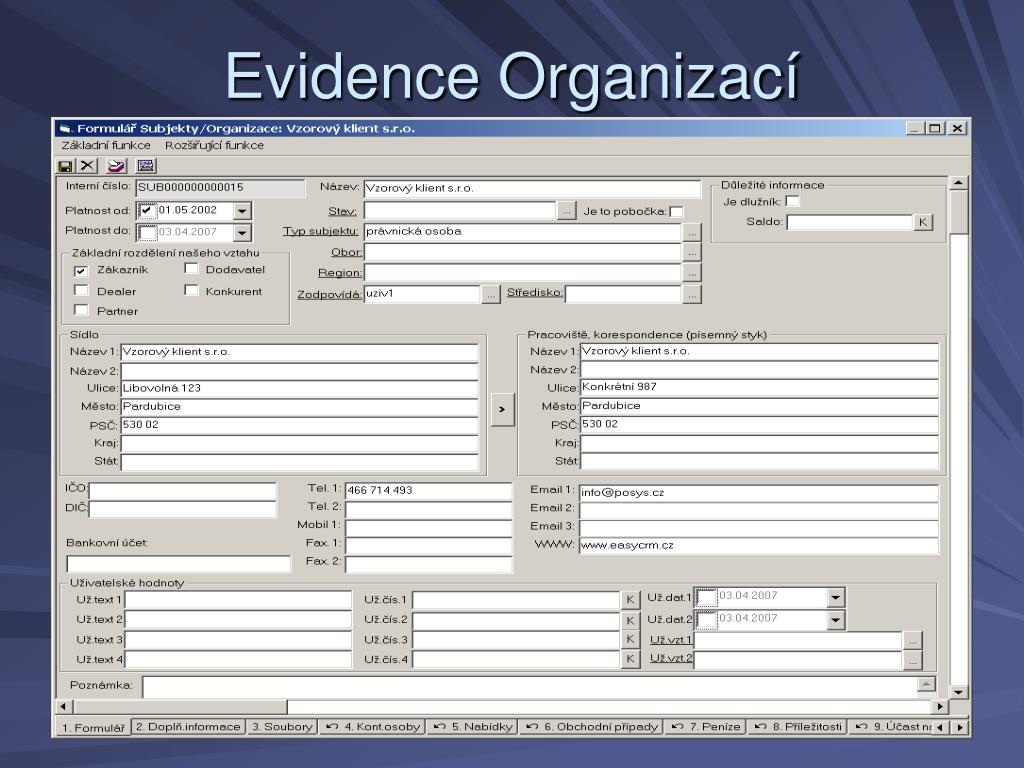The width and height of the screenshot is (1024, 768).
Task: Click the tab strip scroll-right arrow
Action: (x=959, y=727)
